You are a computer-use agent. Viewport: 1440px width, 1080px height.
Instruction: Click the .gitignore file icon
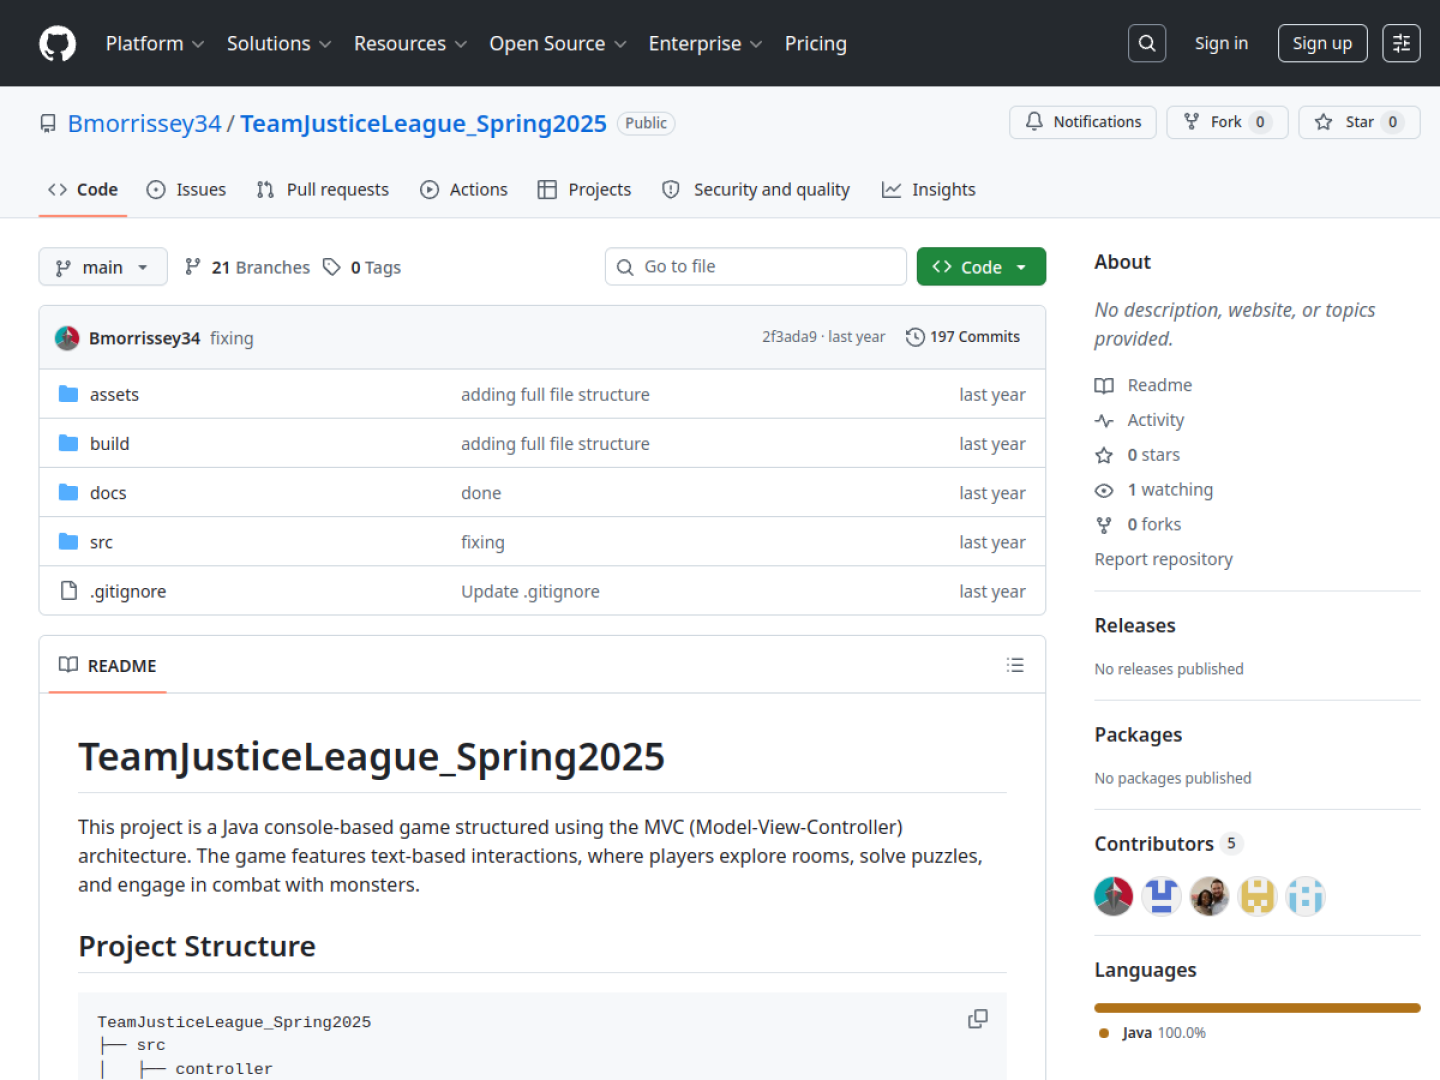point(68,590)
